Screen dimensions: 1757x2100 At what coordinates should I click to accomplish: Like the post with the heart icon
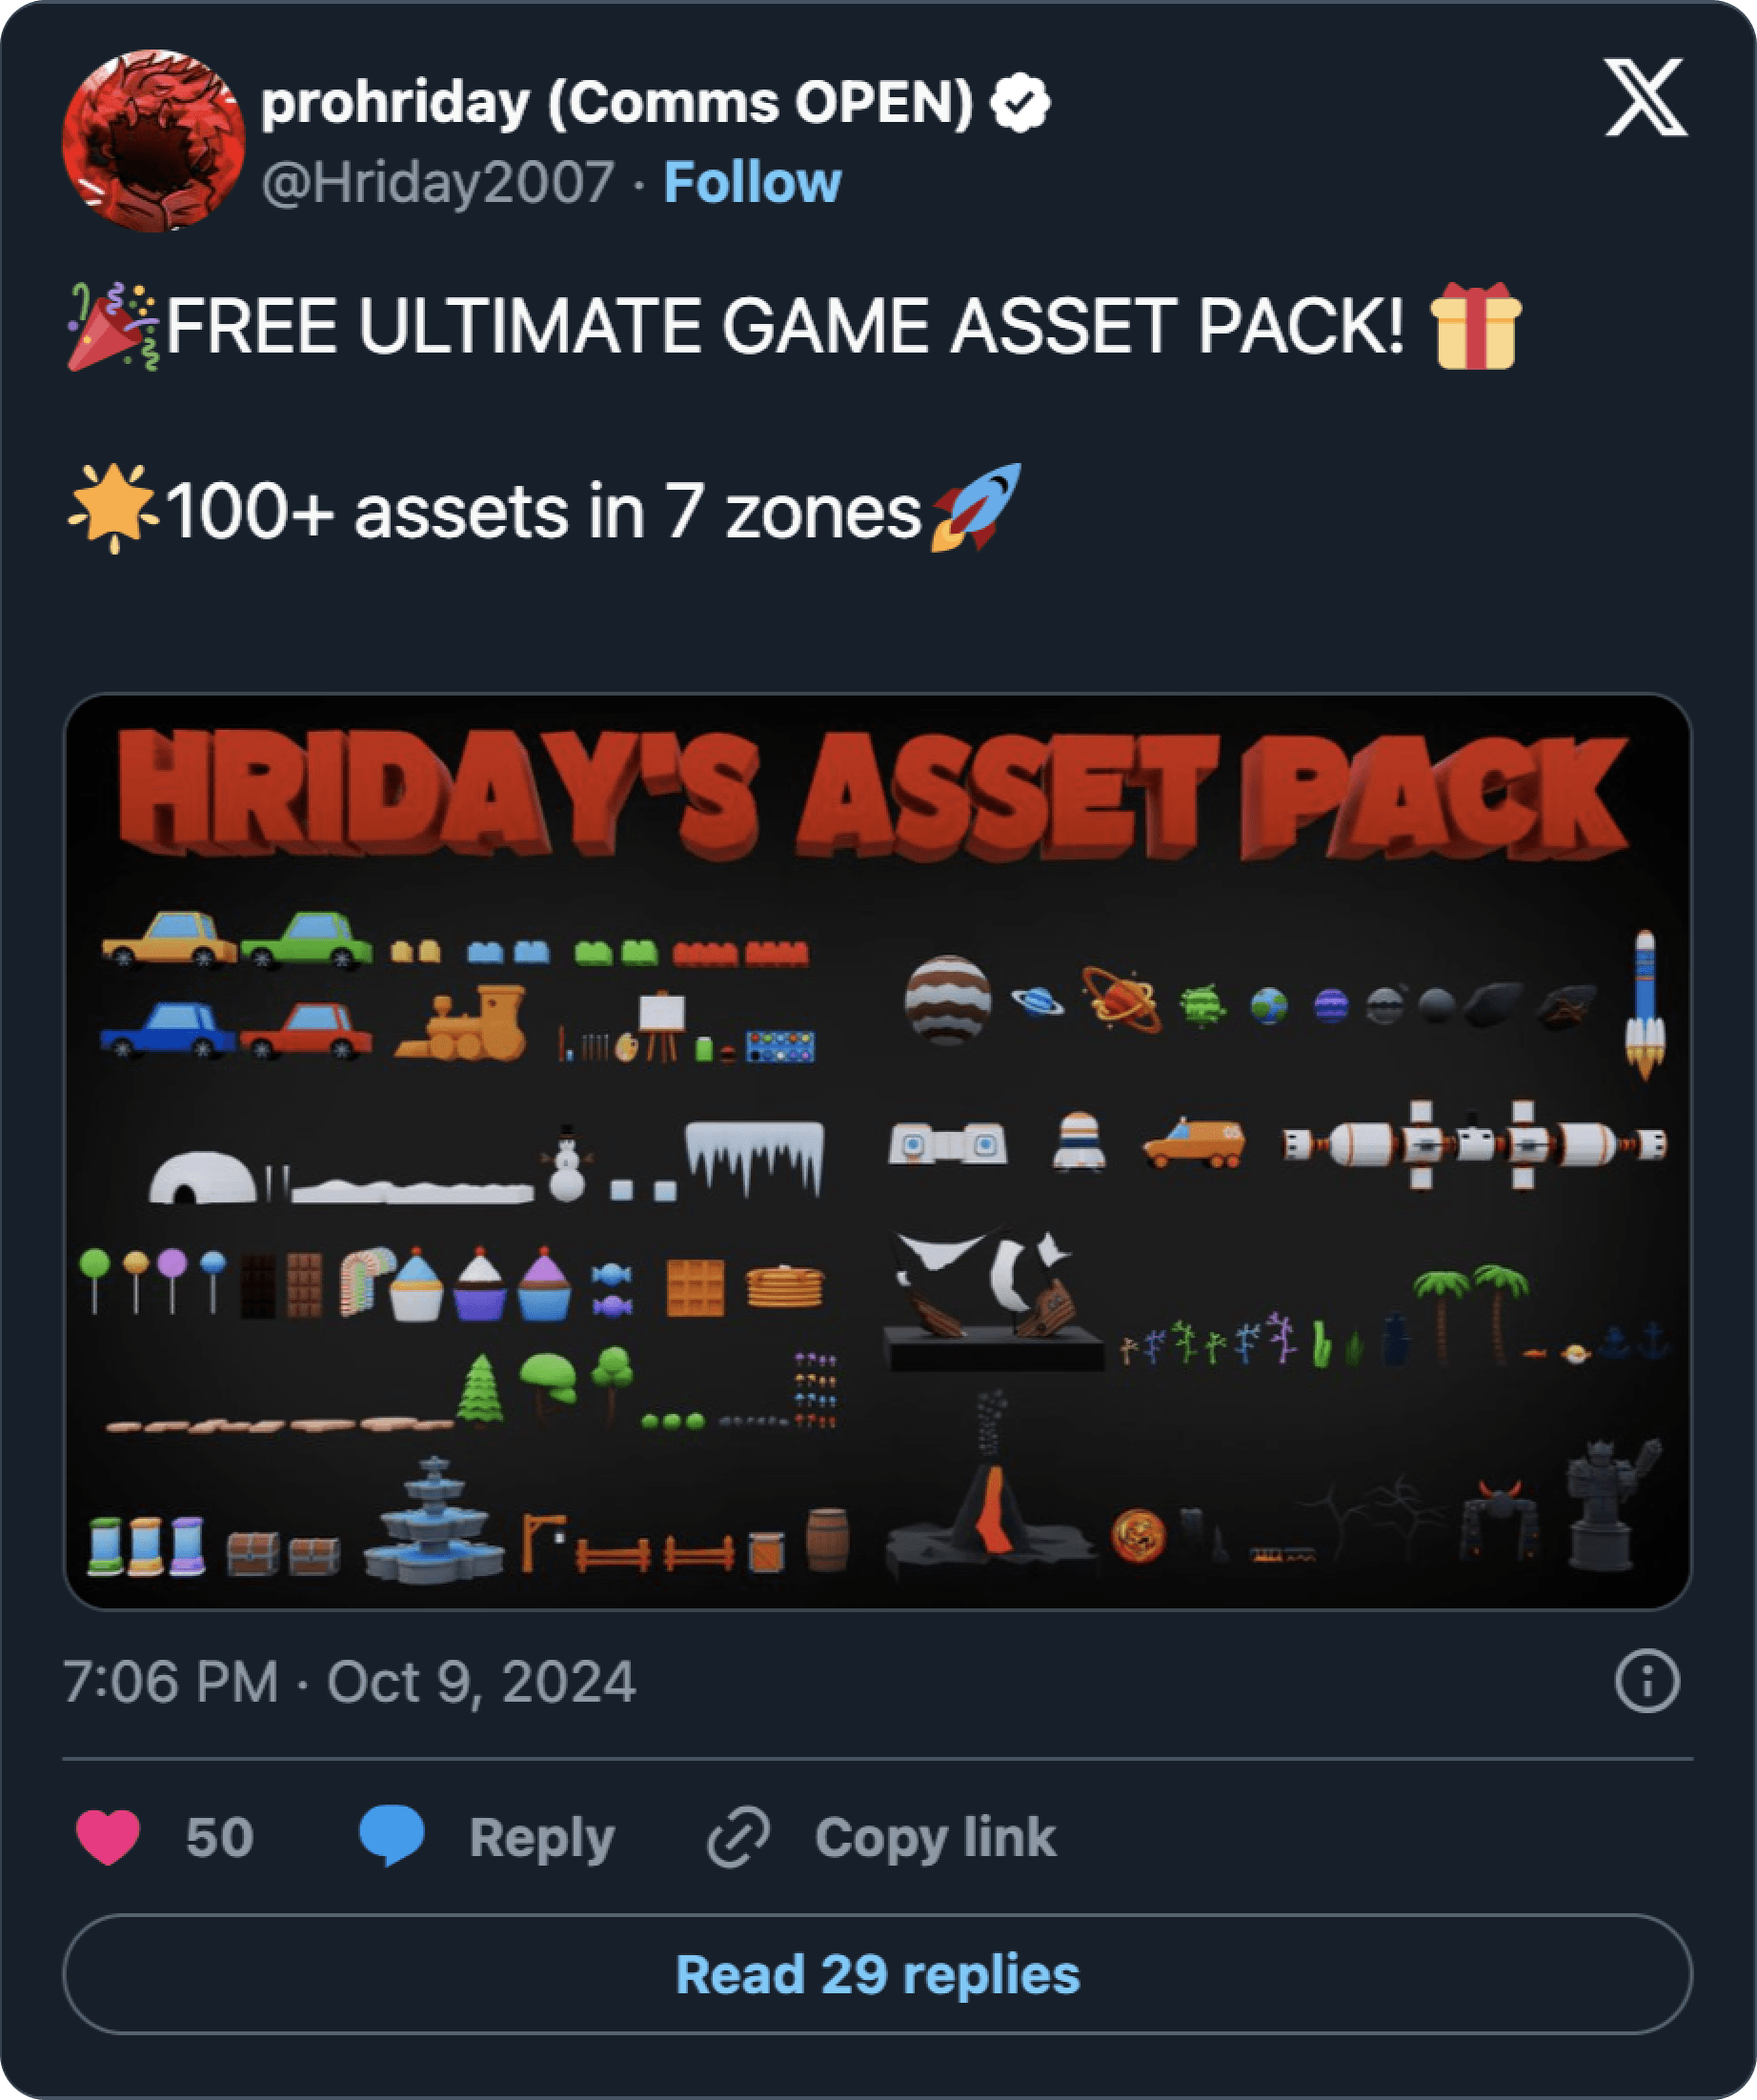pos(108,1837)
